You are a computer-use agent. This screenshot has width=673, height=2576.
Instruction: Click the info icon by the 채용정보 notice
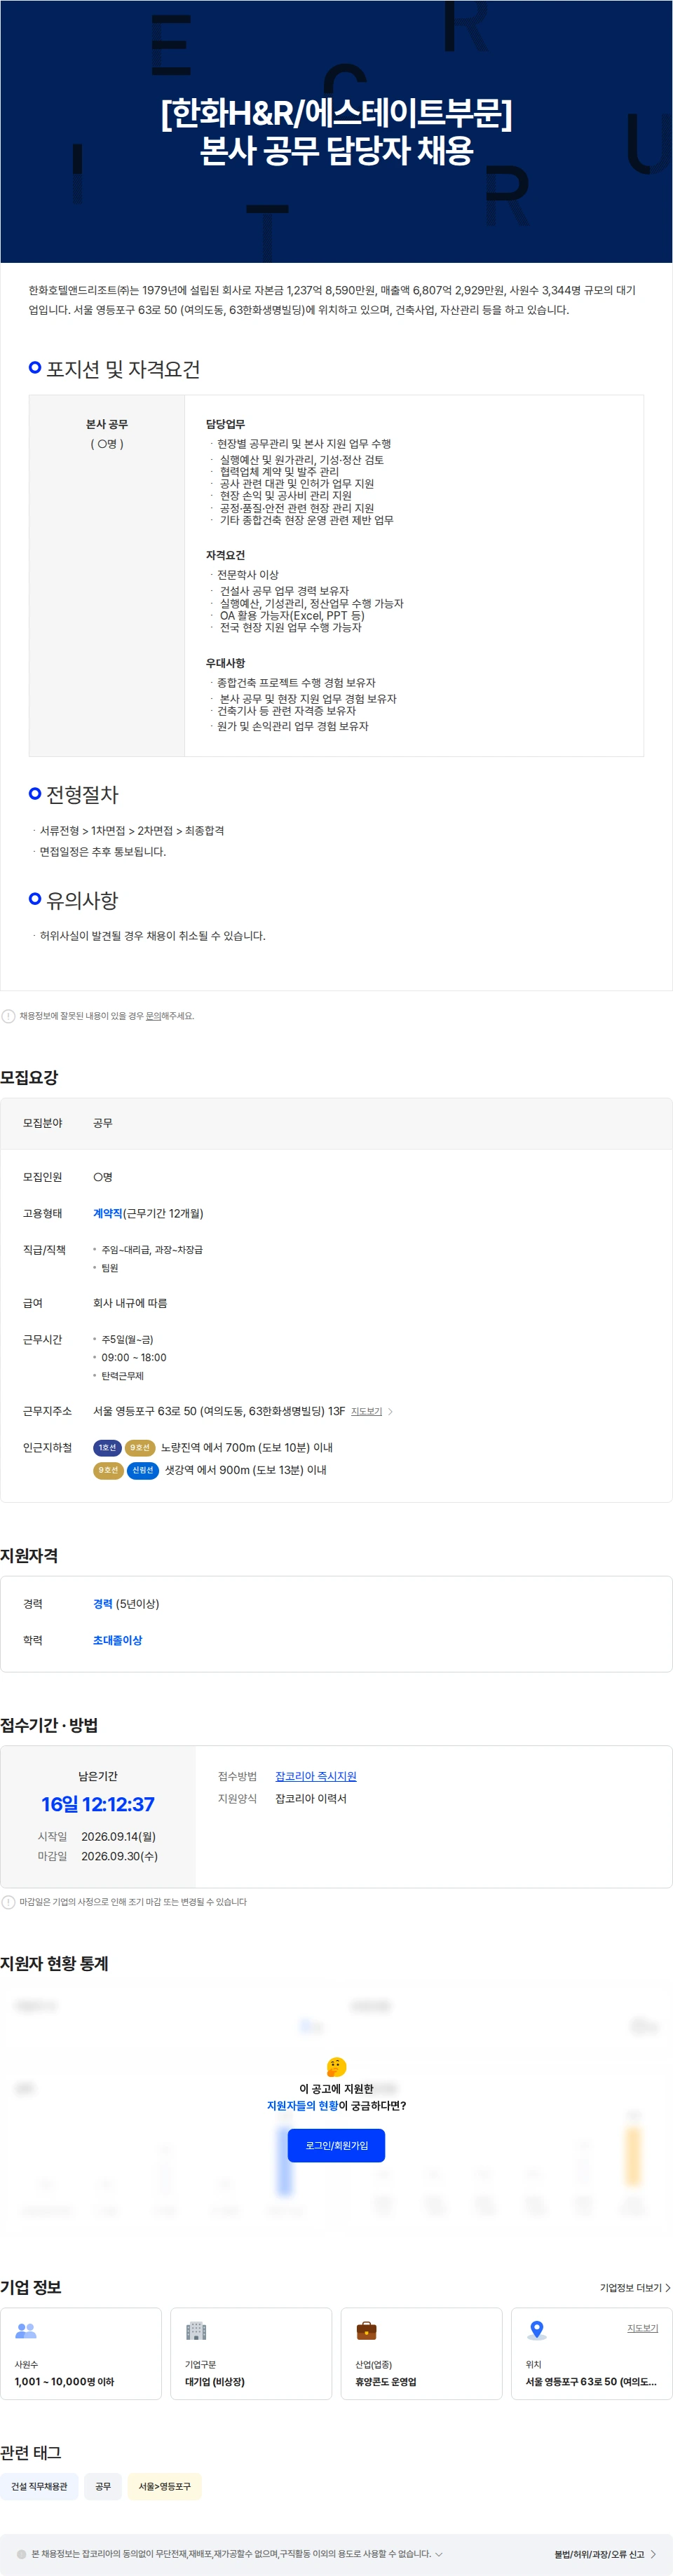click(x=8, y=1016)
